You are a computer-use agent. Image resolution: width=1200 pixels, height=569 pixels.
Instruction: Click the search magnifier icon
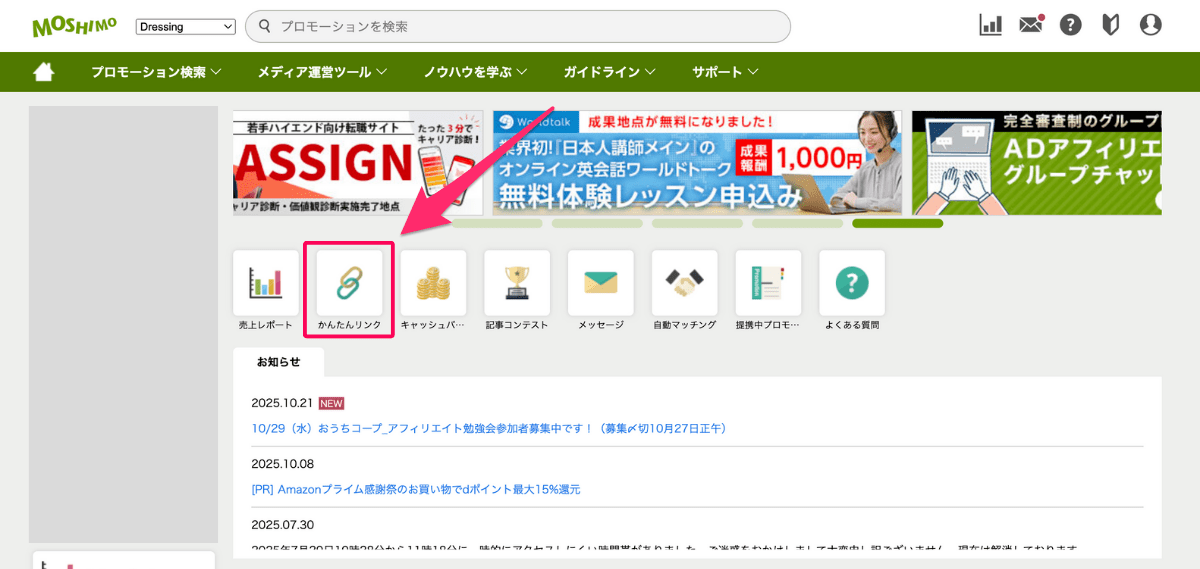265,26
